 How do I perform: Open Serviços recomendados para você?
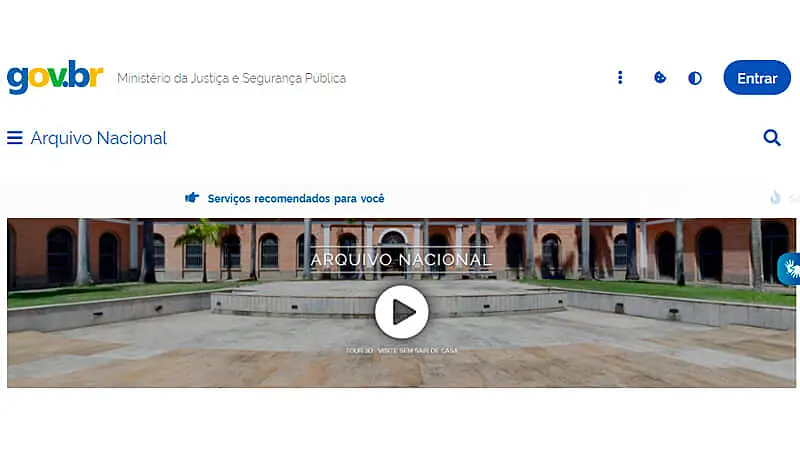coord(296,198)
